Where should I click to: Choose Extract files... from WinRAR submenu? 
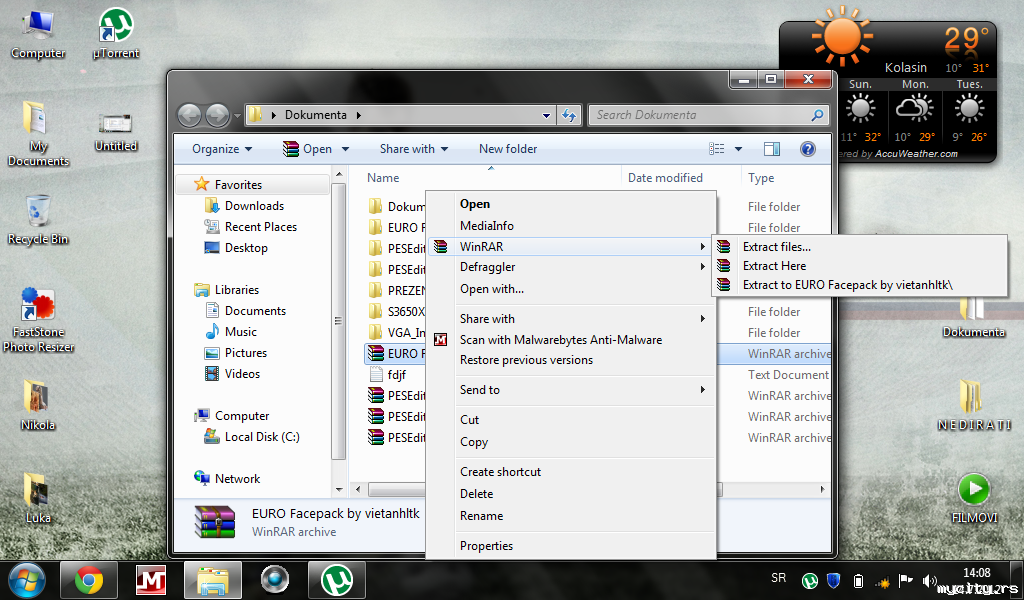859,247
